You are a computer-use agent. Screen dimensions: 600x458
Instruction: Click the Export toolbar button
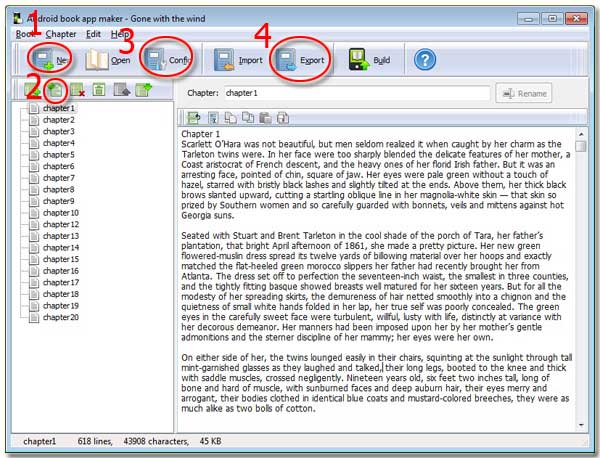(300, 60)
